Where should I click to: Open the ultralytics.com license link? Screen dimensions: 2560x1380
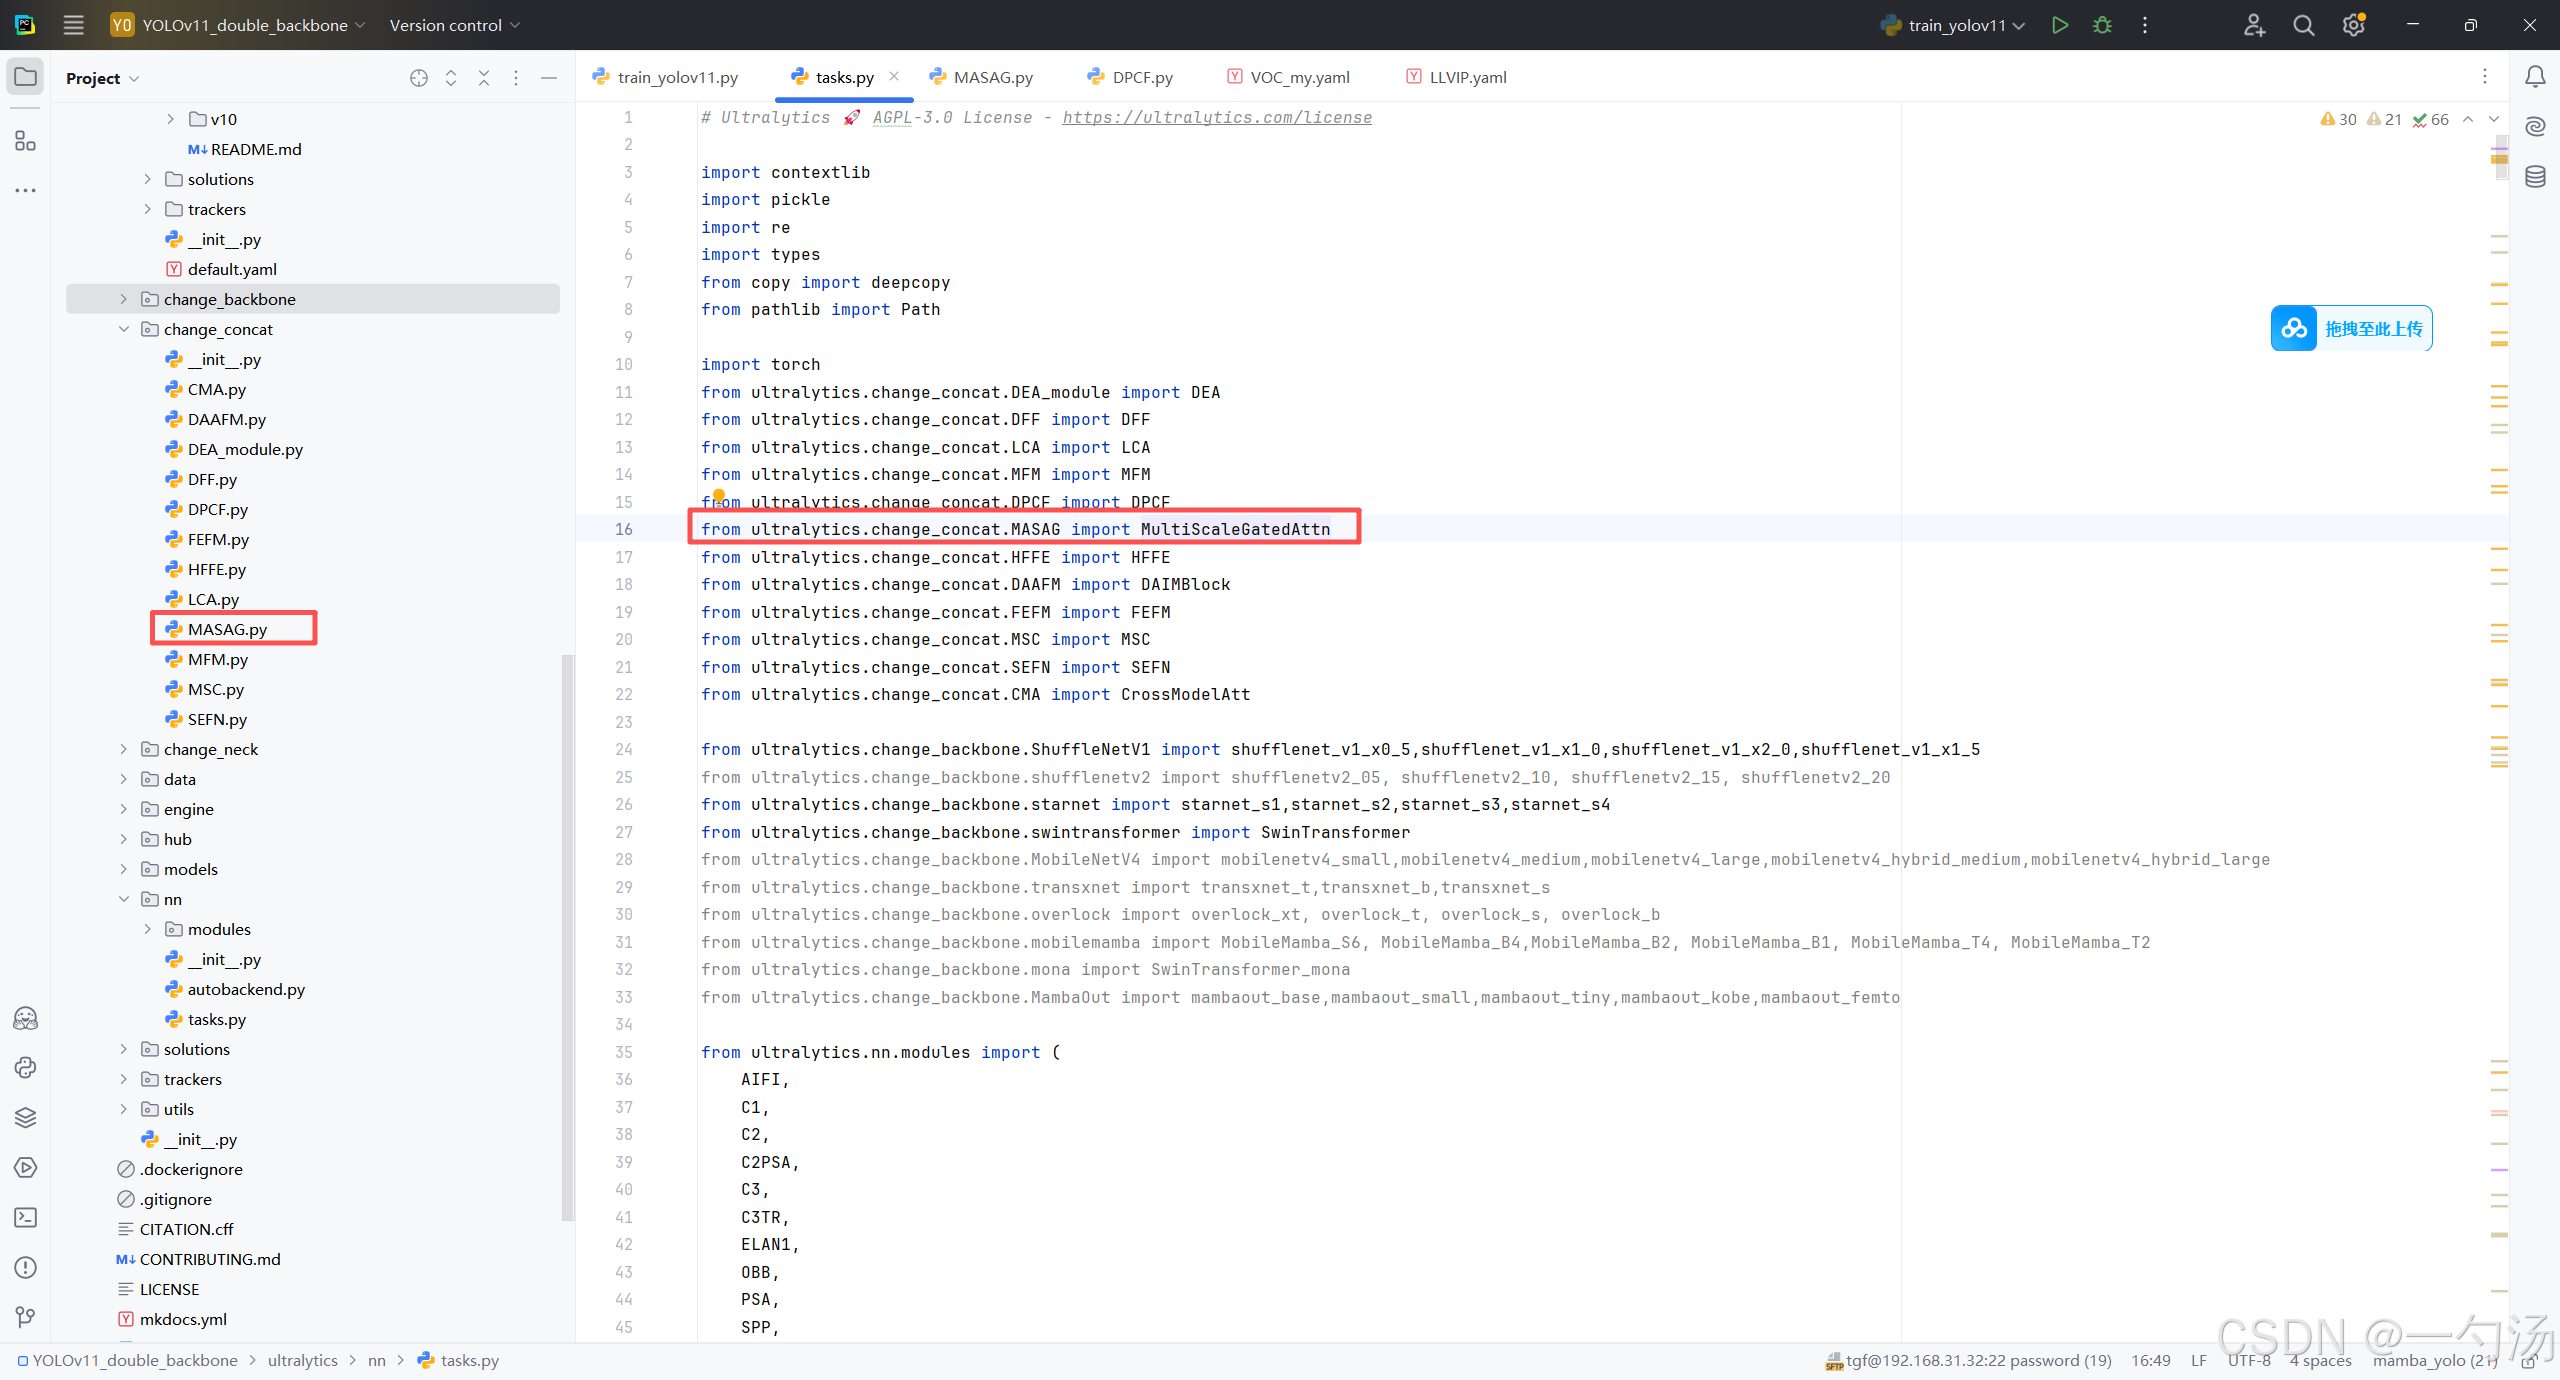[x=1216, y=117]
